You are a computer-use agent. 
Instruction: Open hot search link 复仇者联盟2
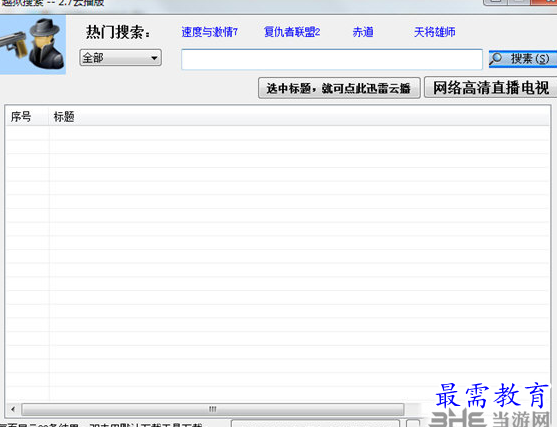(x=292, y=32)
